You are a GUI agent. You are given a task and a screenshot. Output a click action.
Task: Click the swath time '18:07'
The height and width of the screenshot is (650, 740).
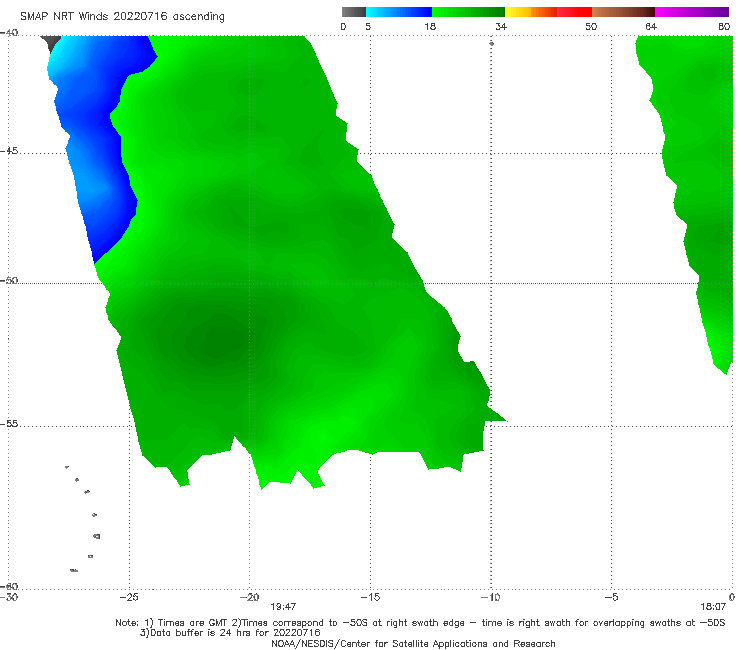tap(713, 607)
